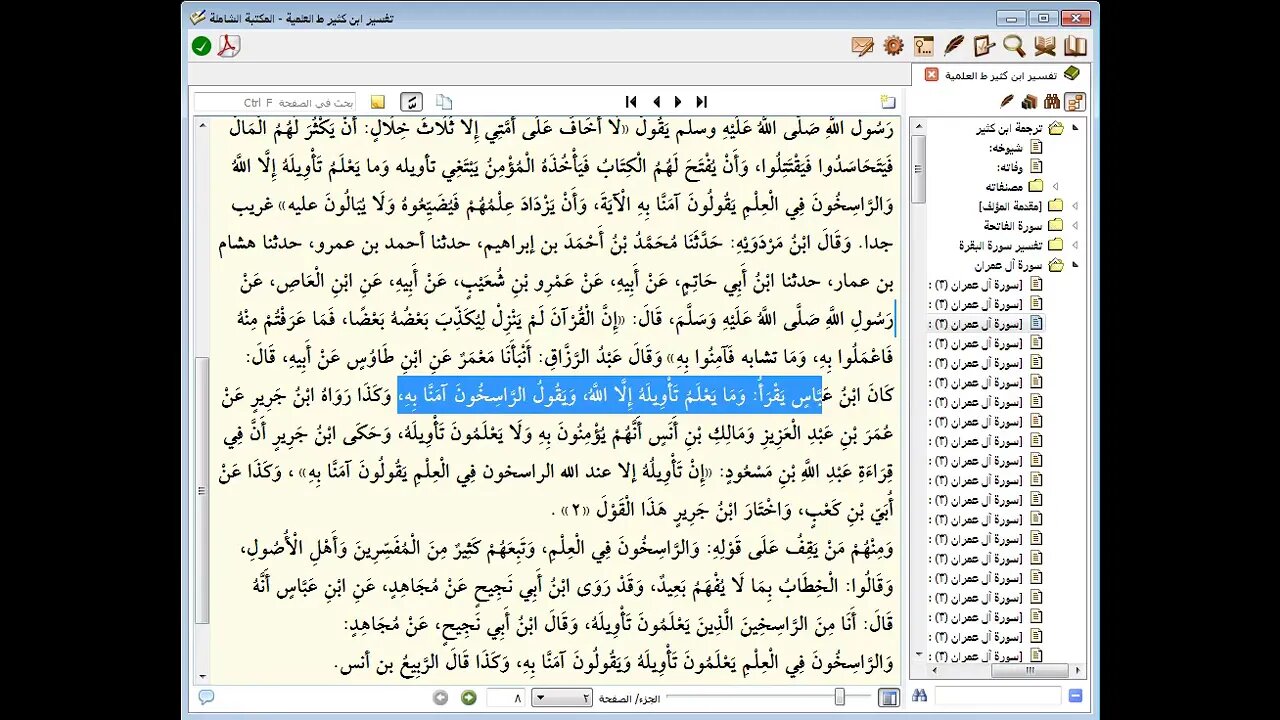
Task: Open the library open-book icon
Action: pos(1075,46)
